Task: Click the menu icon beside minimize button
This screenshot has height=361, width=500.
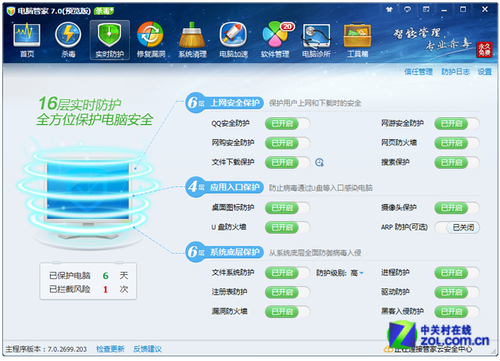Action: (x=426, y=10)
